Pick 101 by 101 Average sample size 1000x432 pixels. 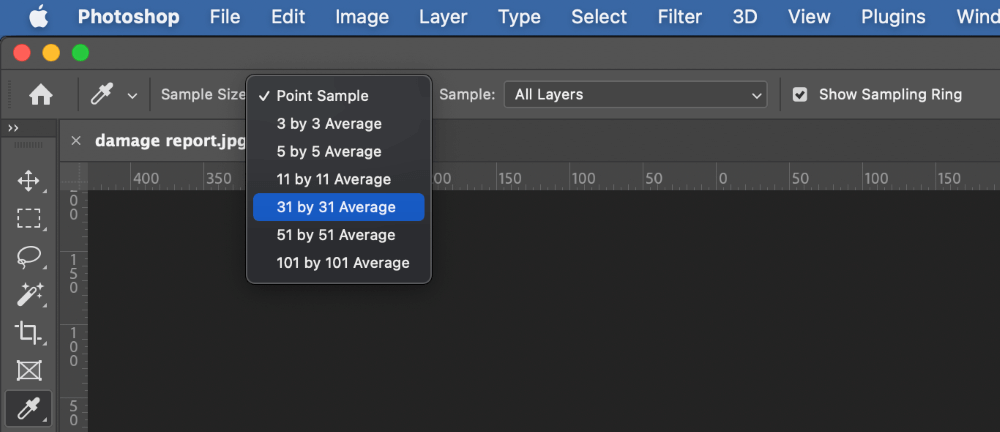pos(343,263)
